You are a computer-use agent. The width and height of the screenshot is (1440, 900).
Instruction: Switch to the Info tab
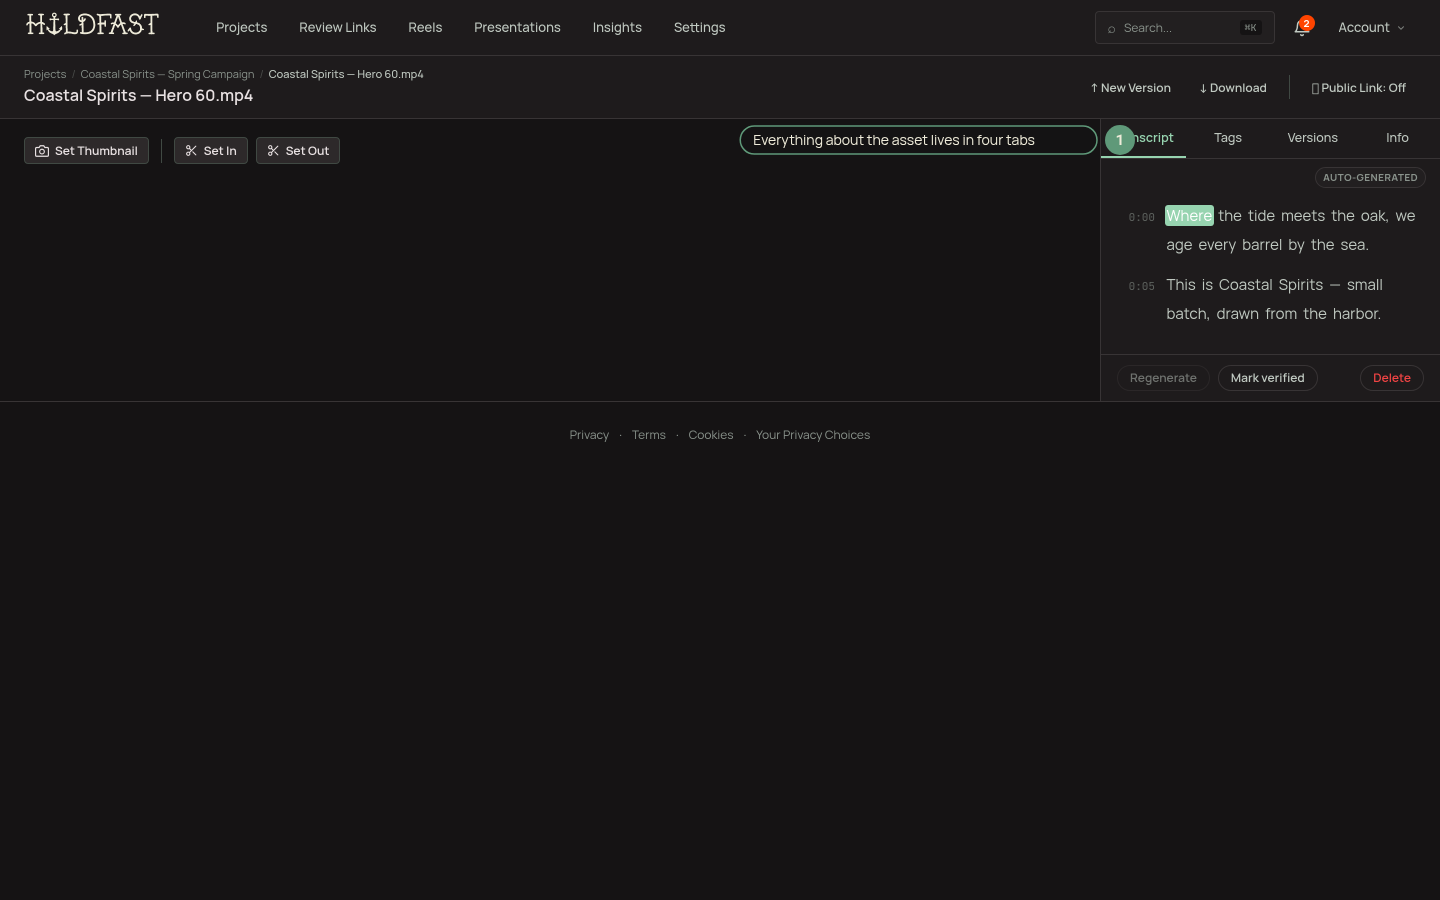point(1397,138)
